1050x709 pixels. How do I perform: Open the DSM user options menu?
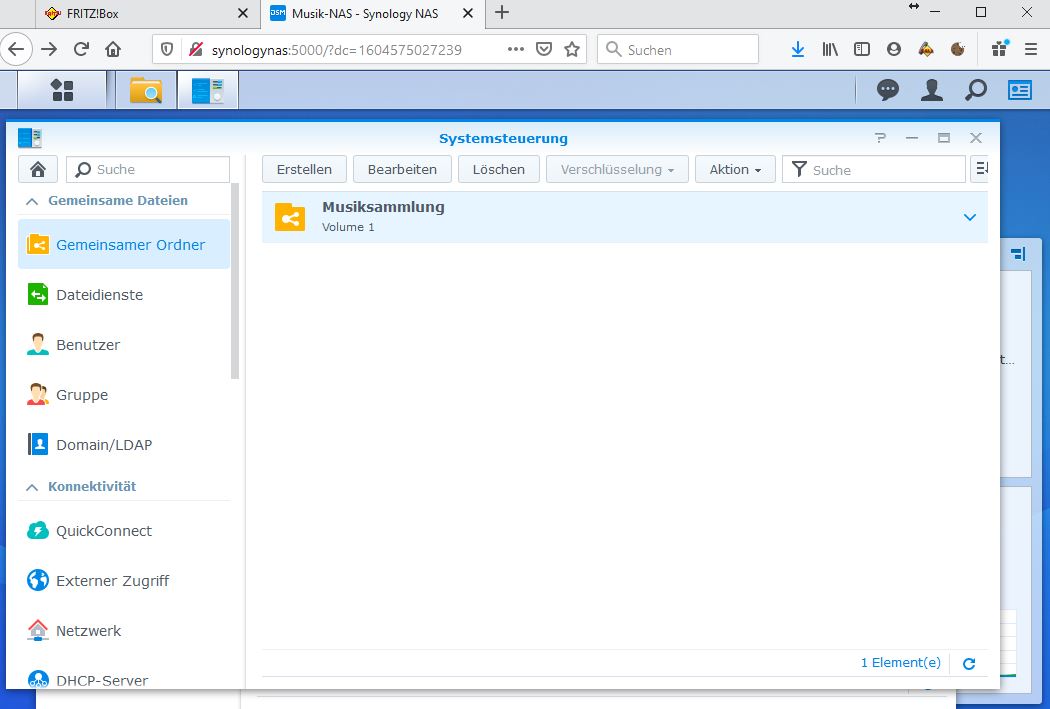pos(931,90)
